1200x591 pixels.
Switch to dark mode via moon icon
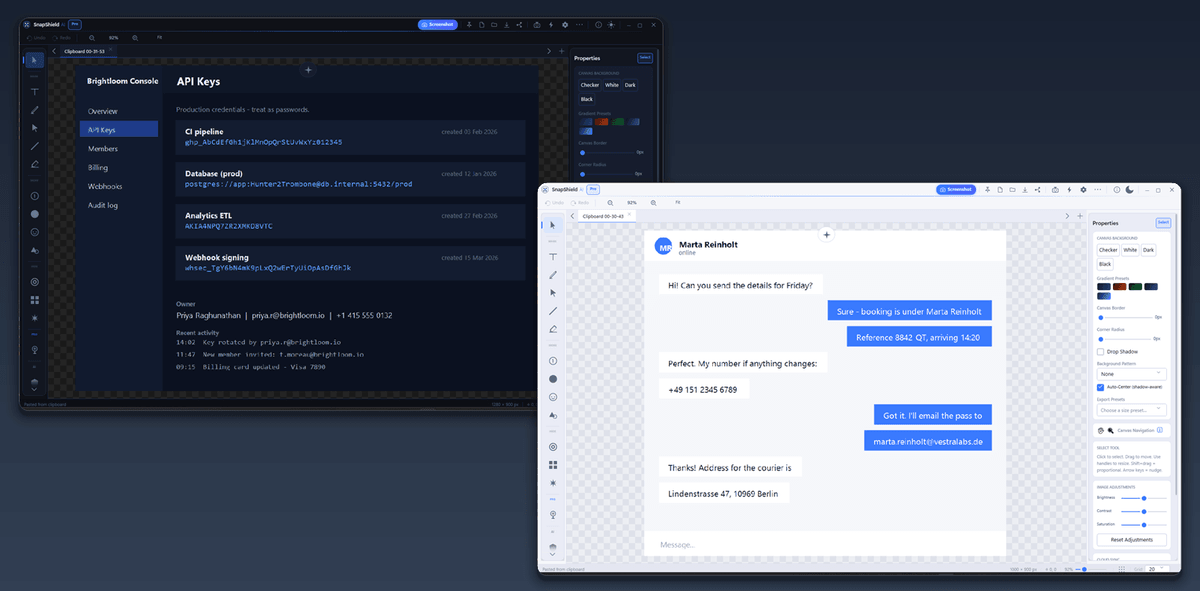(1129, 189)
